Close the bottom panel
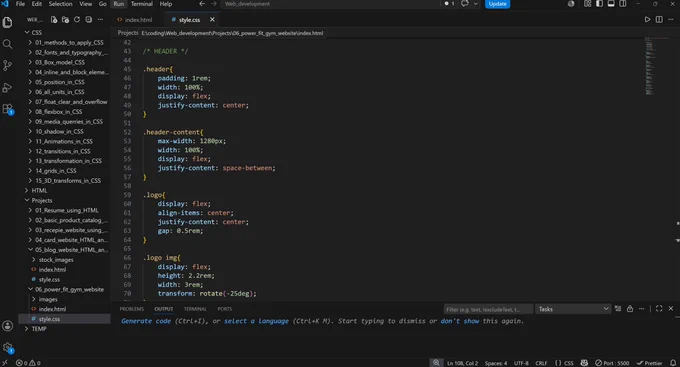The image size is (680, 367). pyautogui.click(x=671, y=308)
